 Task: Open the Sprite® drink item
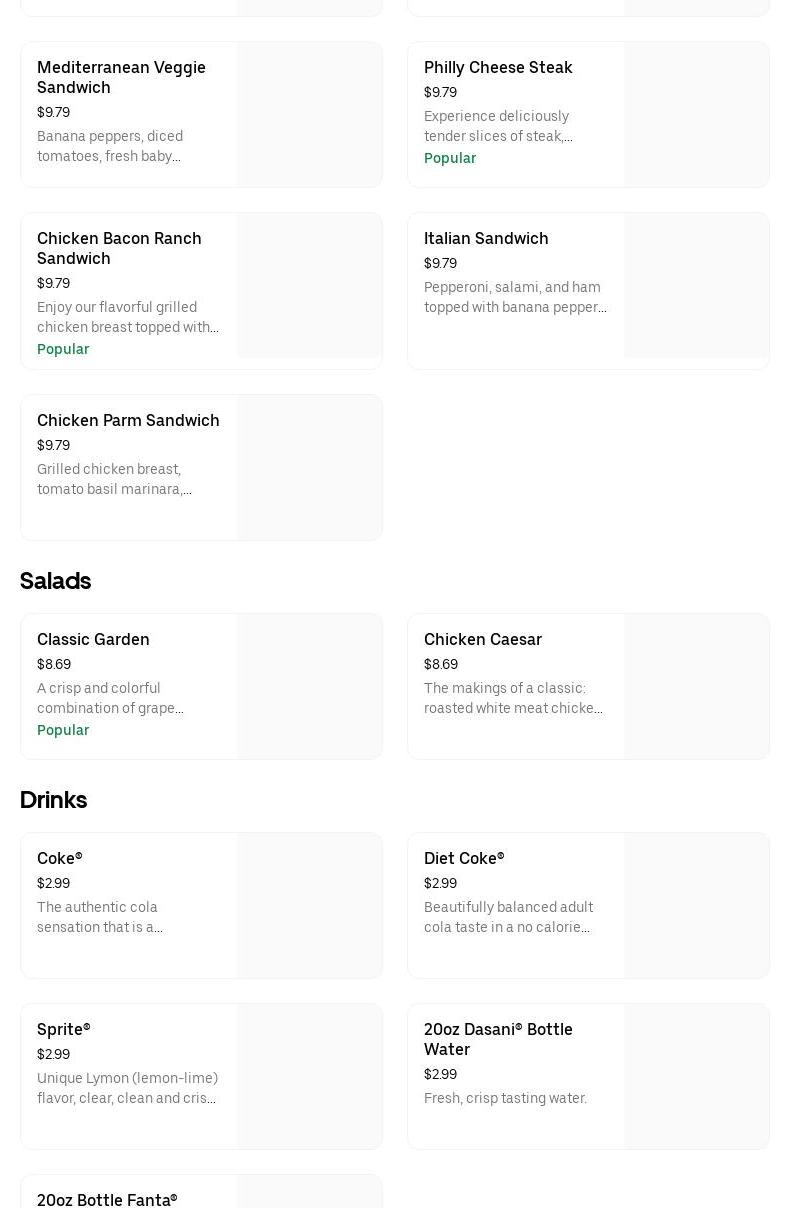(64, 1030)
